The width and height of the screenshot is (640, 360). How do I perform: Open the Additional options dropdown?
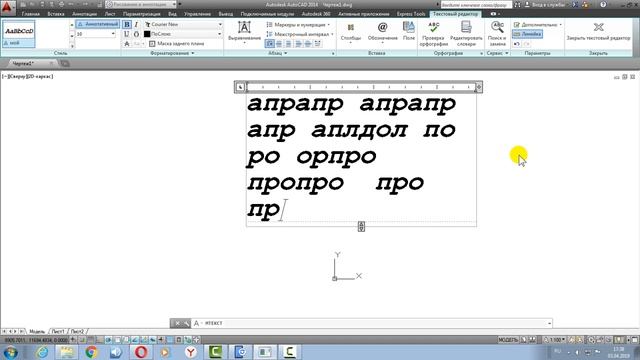(x=538, y=25)
